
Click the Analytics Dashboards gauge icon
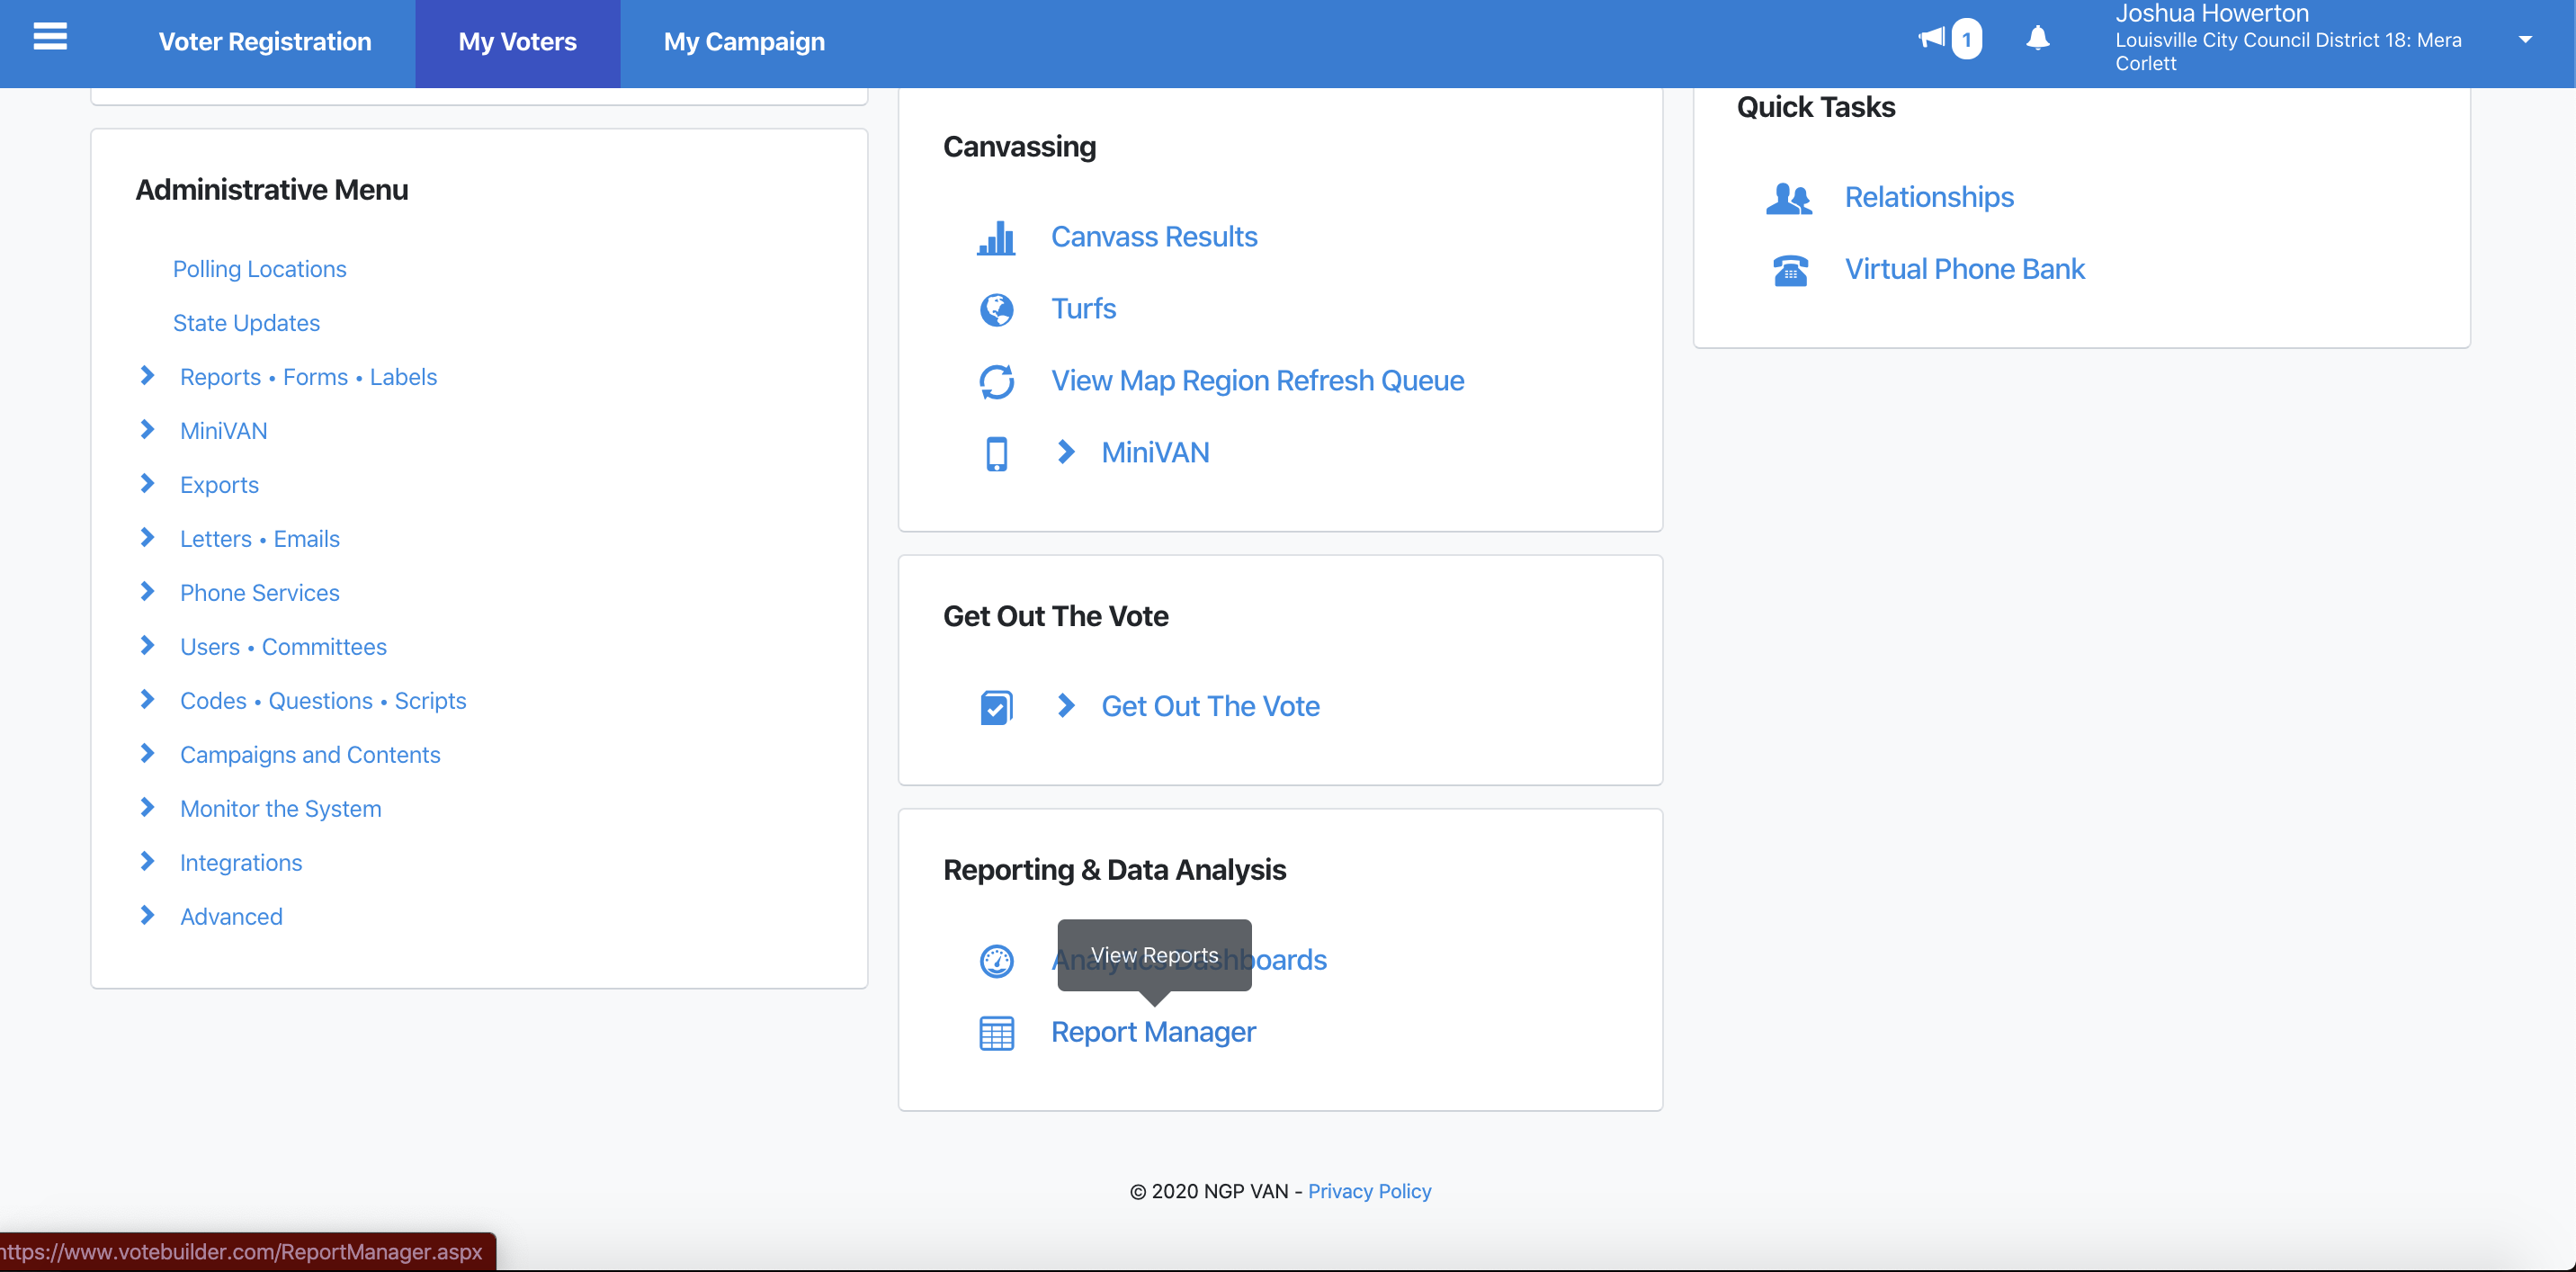coord(996,961)
